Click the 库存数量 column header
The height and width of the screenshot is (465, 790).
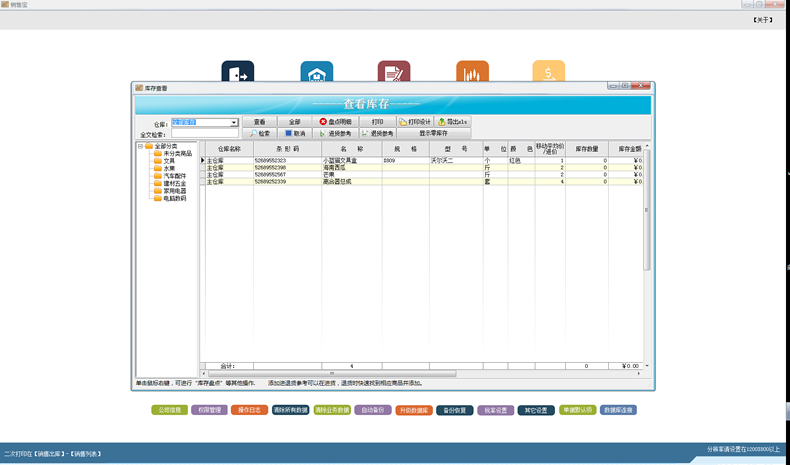pos(586,149)
